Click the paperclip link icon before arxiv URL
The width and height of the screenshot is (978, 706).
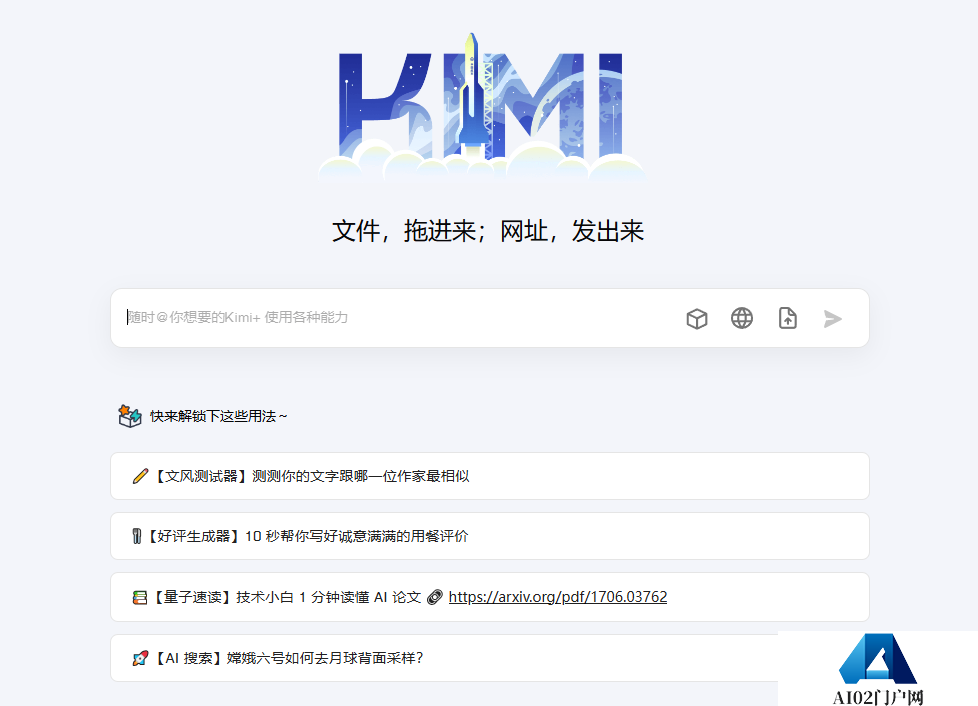pyautogui.click(x=435, y=597)
